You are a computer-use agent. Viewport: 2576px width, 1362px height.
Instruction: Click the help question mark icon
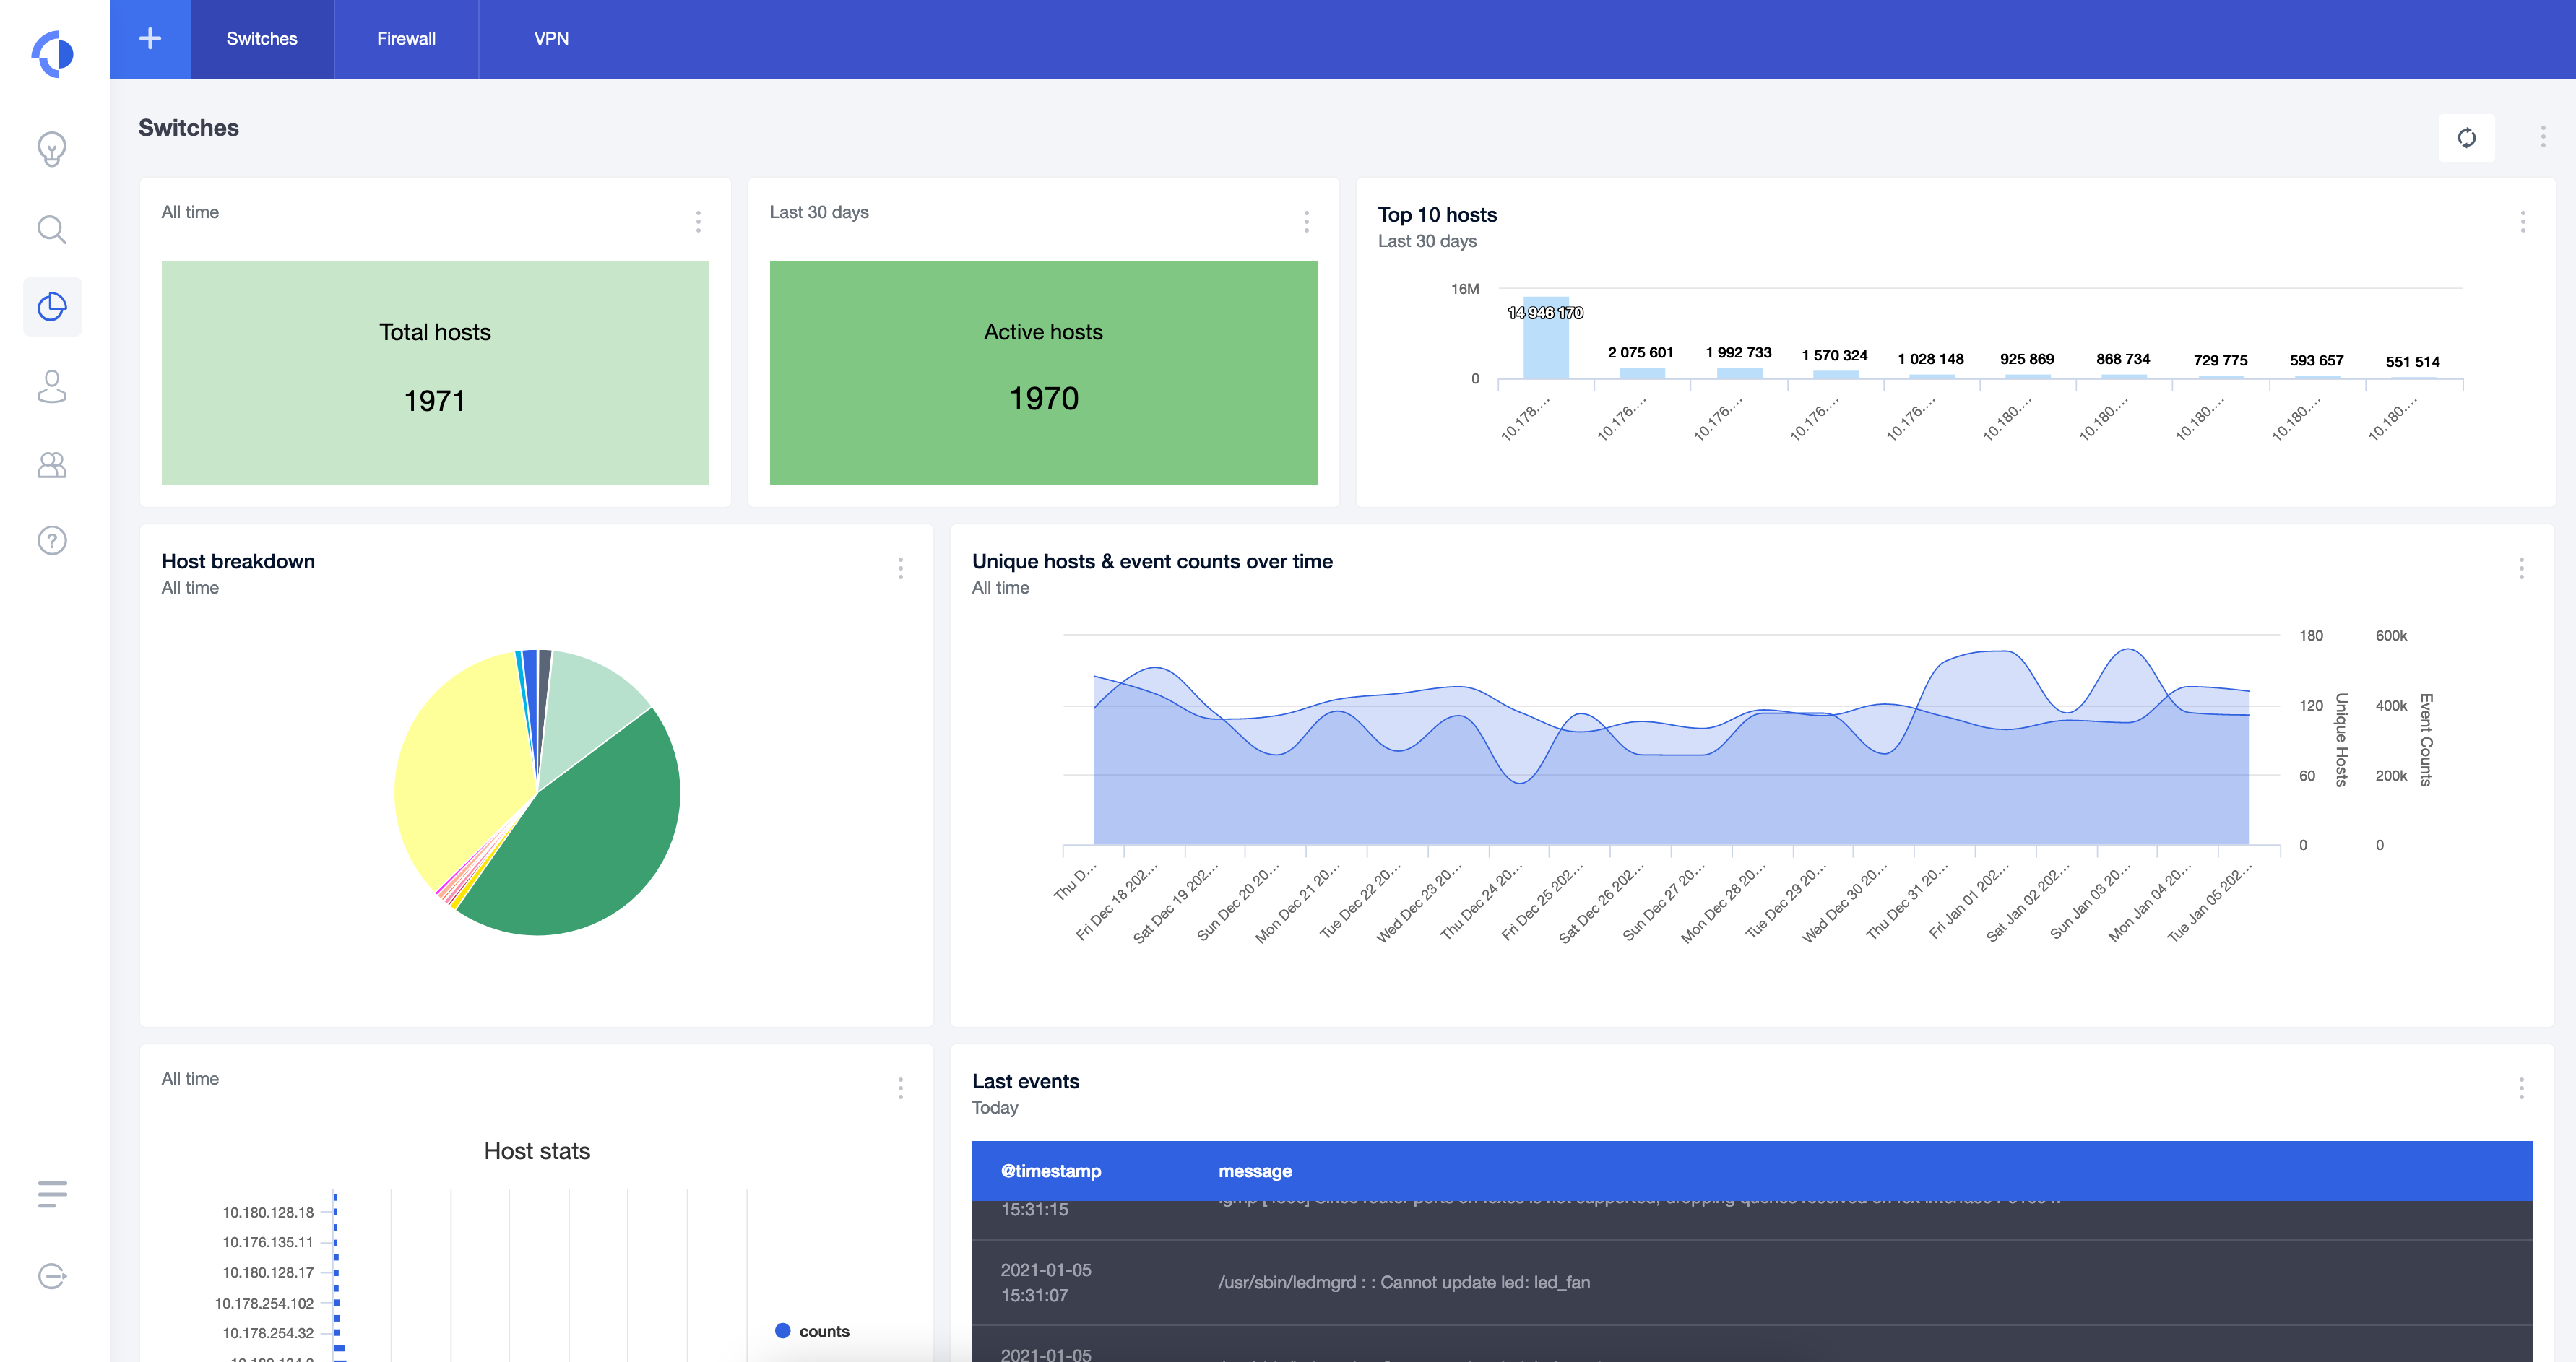(52, 541)
